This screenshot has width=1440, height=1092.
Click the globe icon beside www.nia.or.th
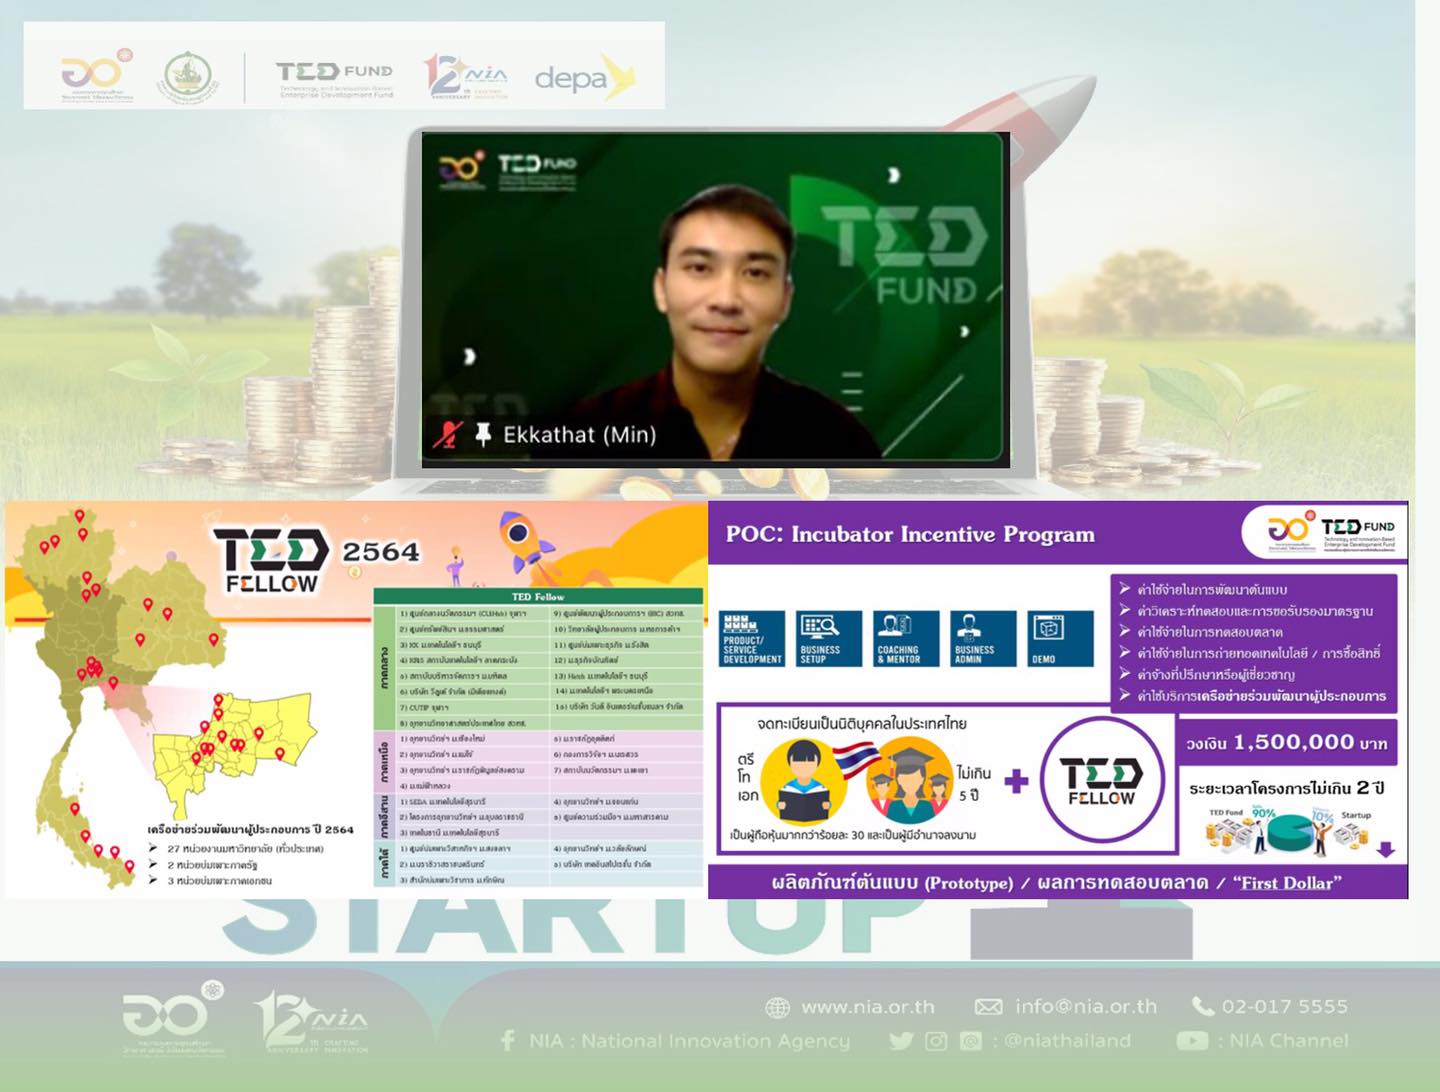coord(777,1007)
